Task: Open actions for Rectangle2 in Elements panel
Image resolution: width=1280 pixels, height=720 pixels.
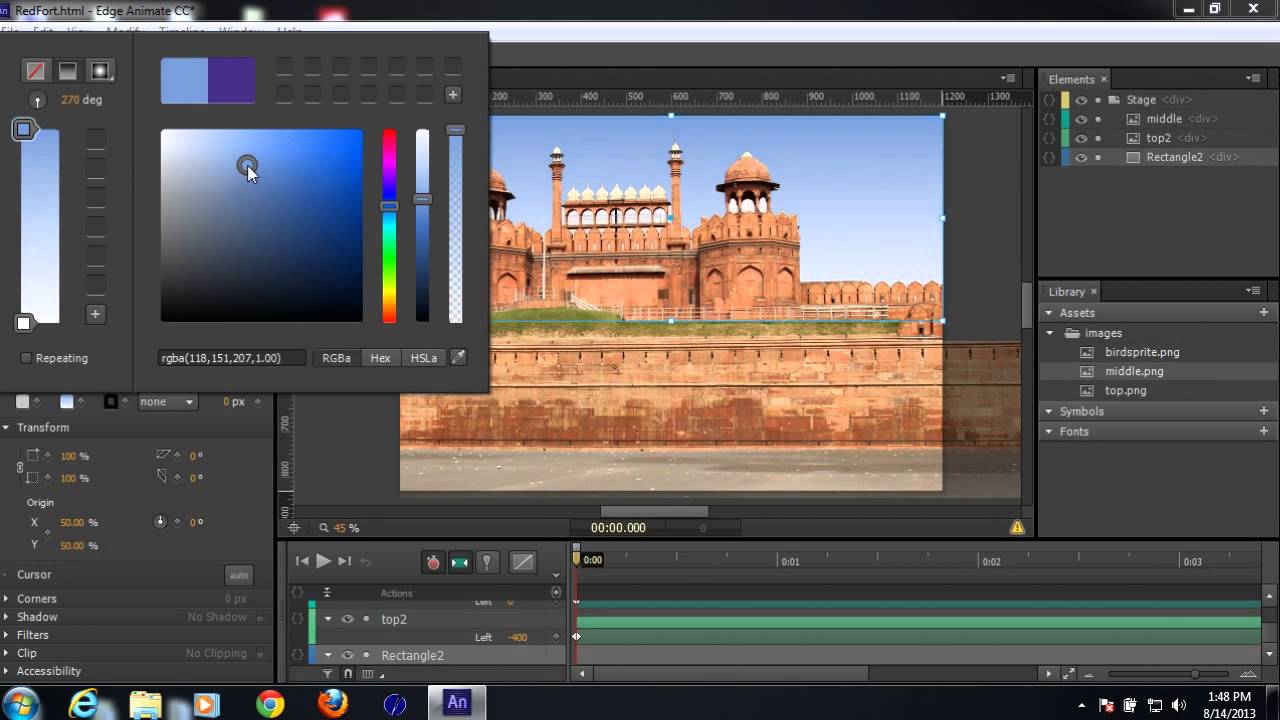Action: (1049, 157)
